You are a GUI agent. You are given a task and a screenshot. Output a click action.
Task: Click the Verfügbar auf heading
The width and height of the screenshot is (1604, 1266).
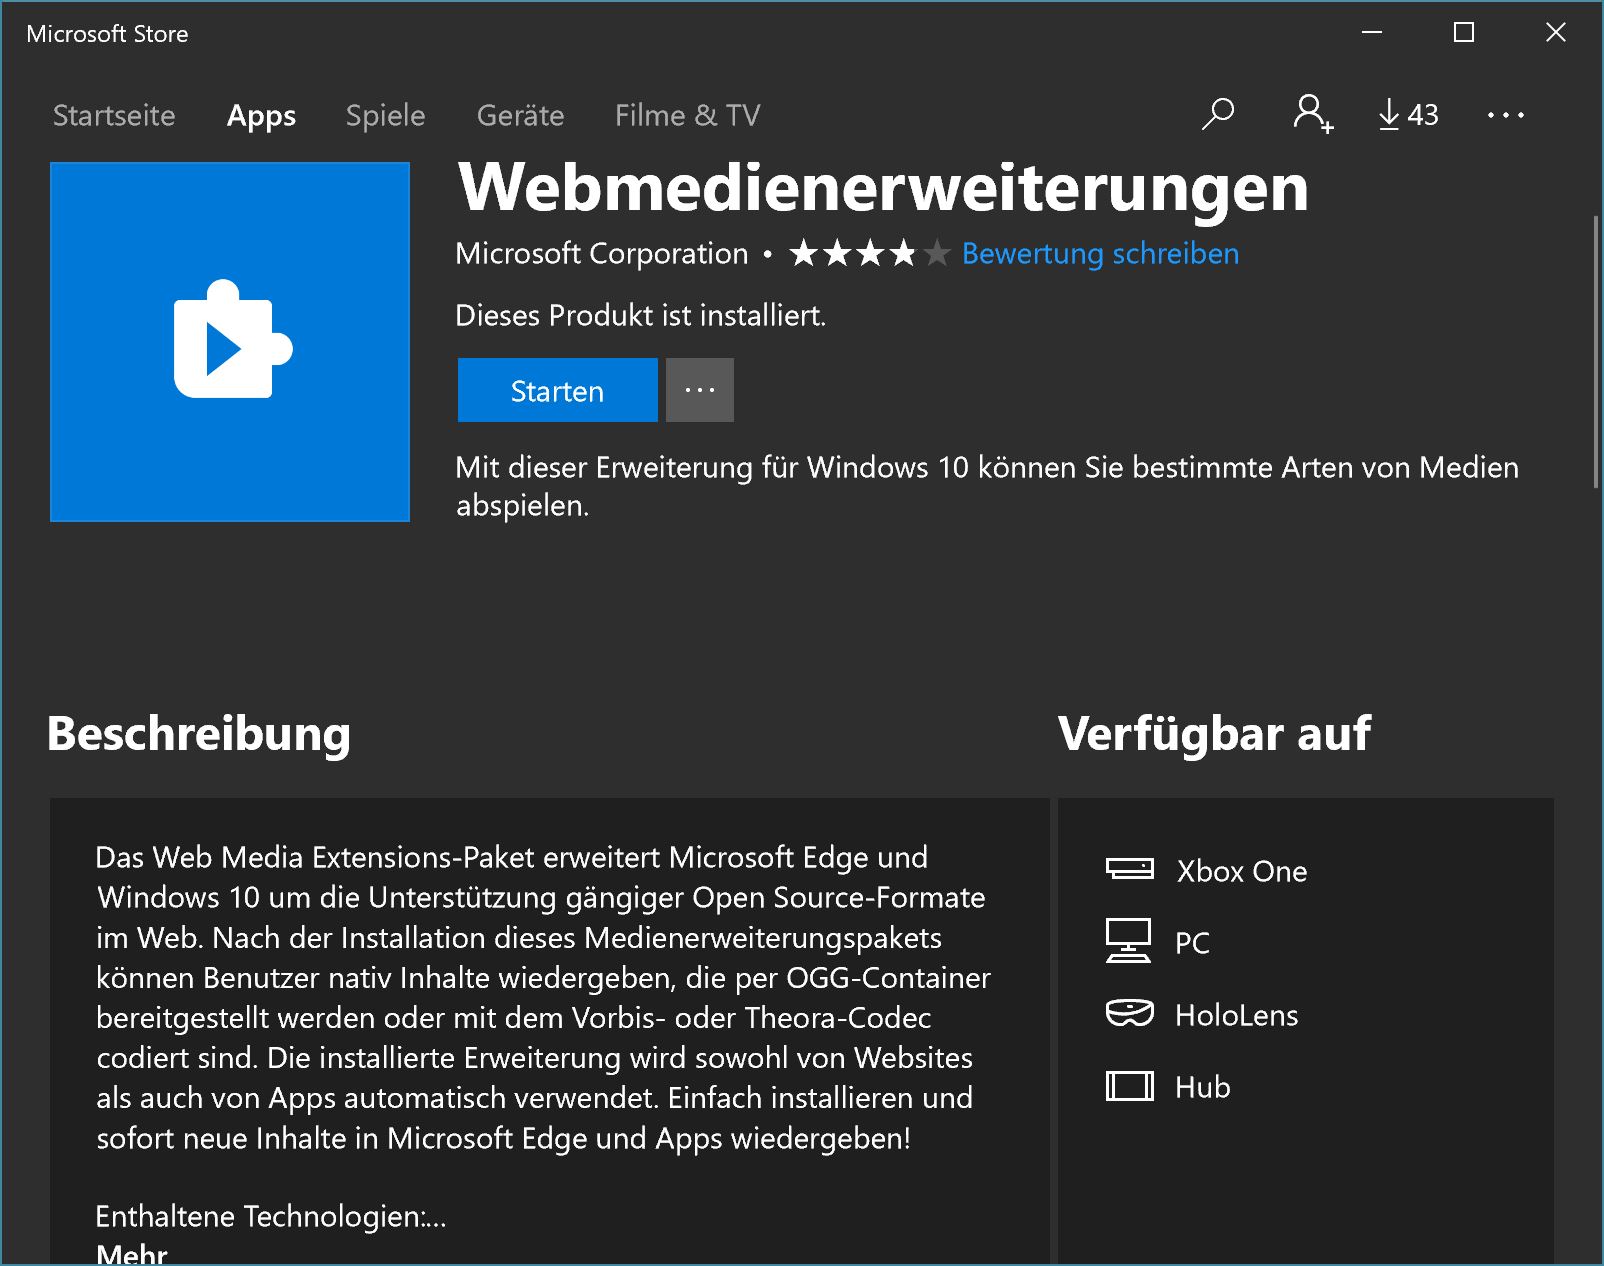click(1214, 733)
